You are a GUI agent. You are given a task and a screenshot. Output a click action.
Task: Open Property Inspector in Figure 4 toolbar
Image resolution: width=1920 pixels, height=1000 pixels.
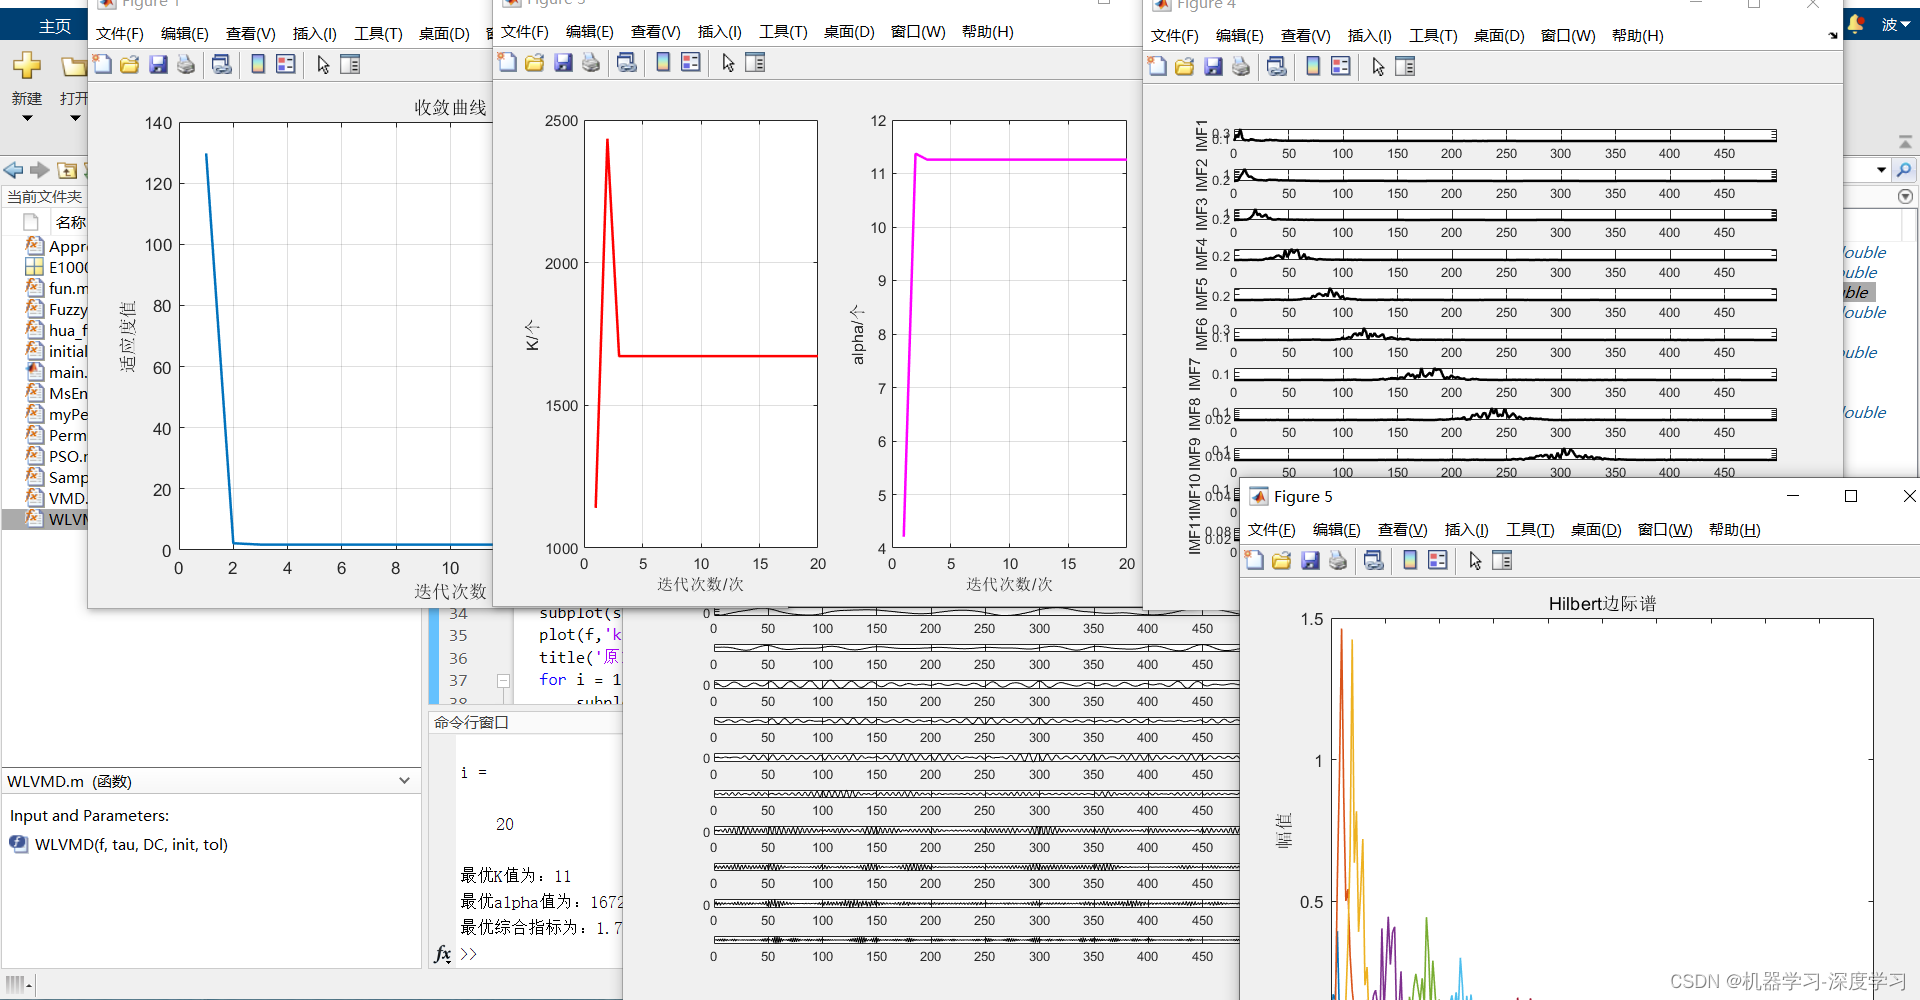(1405, 66)
